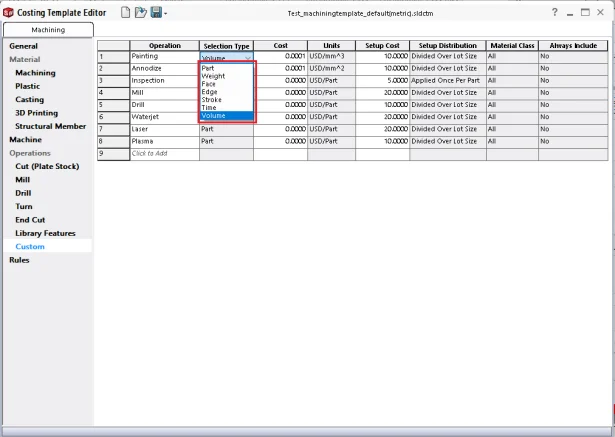Select the Inspection operation cell

point(164,81)
